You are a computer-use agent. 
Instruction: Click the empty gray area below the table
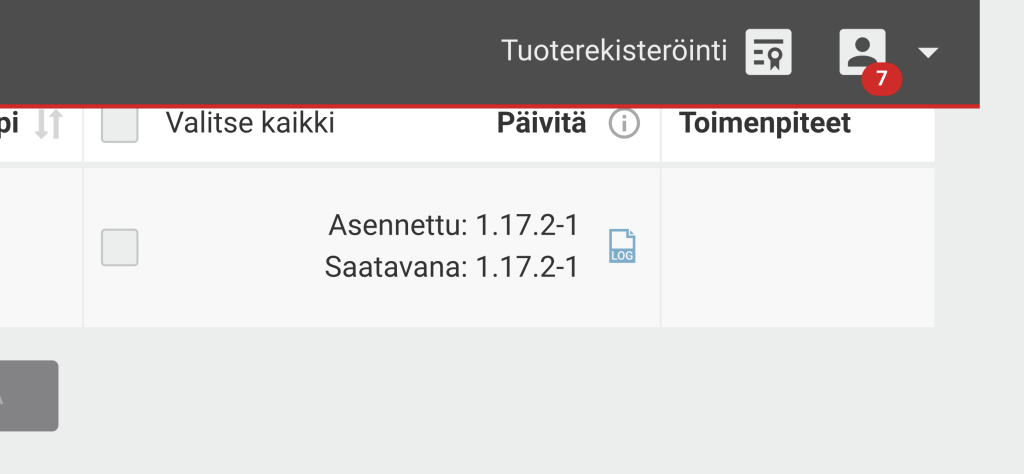coord(500,400)
